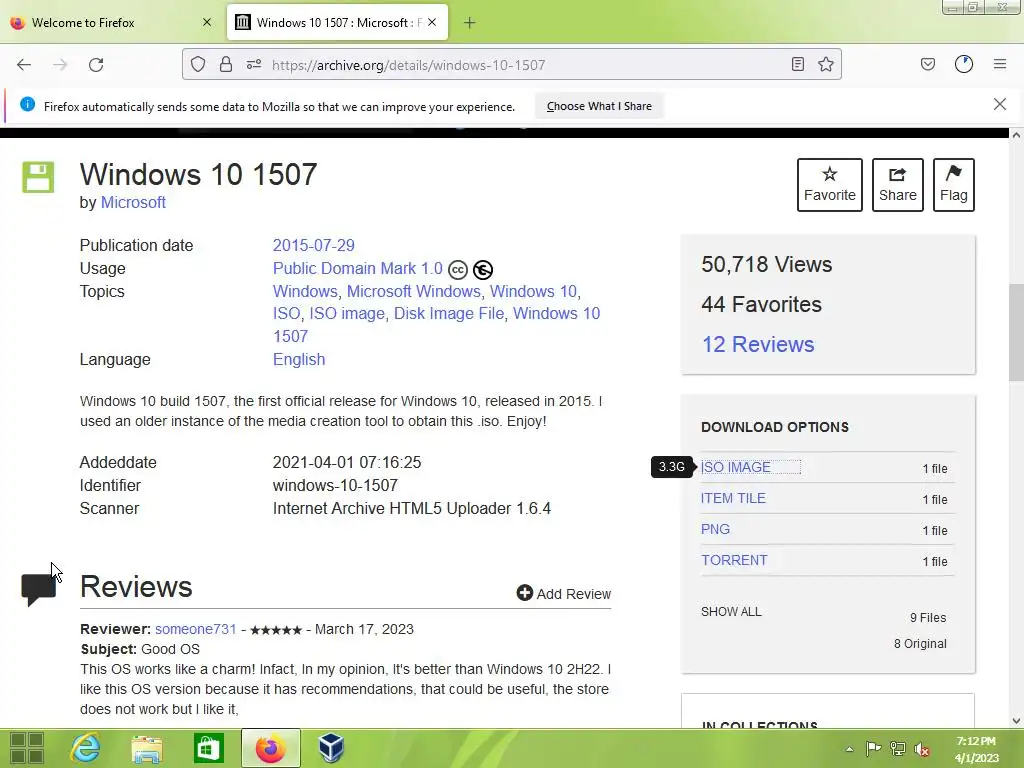This screenshot has width=1024, height=768.
Task: Click the Share button
Action: click(x=898, y=185)
